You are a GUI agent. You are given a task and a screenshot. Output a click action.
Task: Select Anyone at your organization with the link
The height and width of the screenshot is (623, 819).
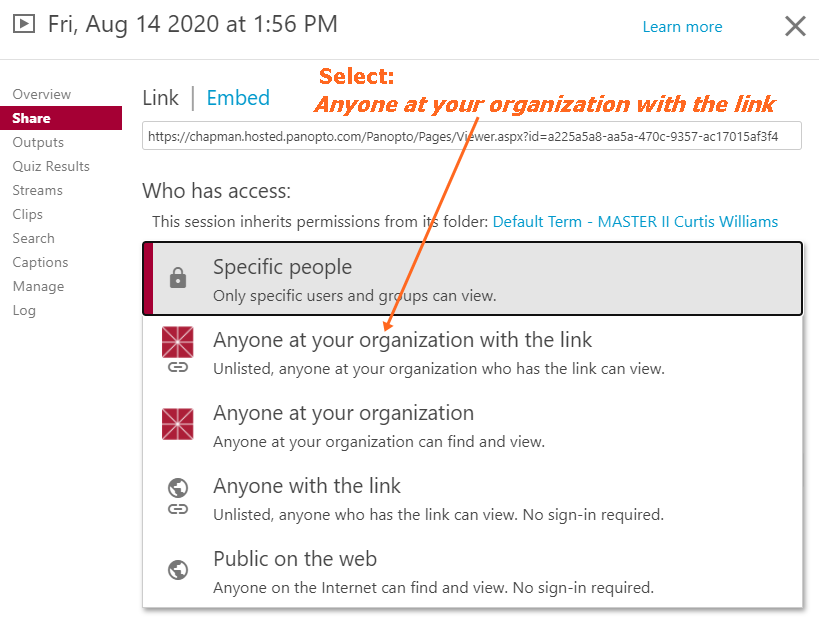pos(402,340)
